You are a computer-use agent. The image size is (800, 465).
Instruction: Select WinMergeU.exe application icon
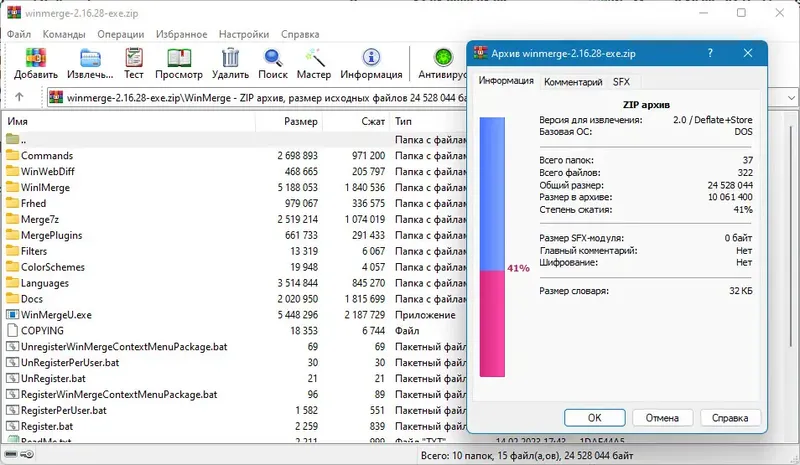click(x=12, y=314)
